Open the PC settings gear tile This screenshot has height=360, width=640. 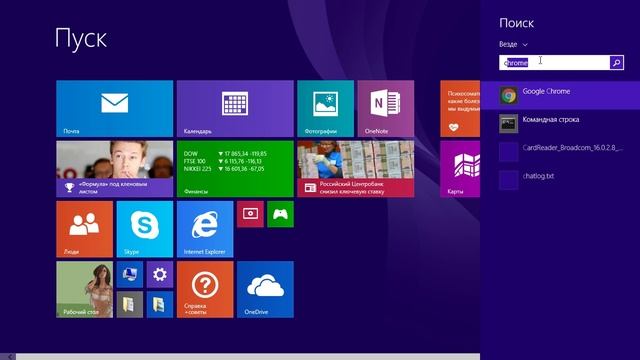coord(160,275)
